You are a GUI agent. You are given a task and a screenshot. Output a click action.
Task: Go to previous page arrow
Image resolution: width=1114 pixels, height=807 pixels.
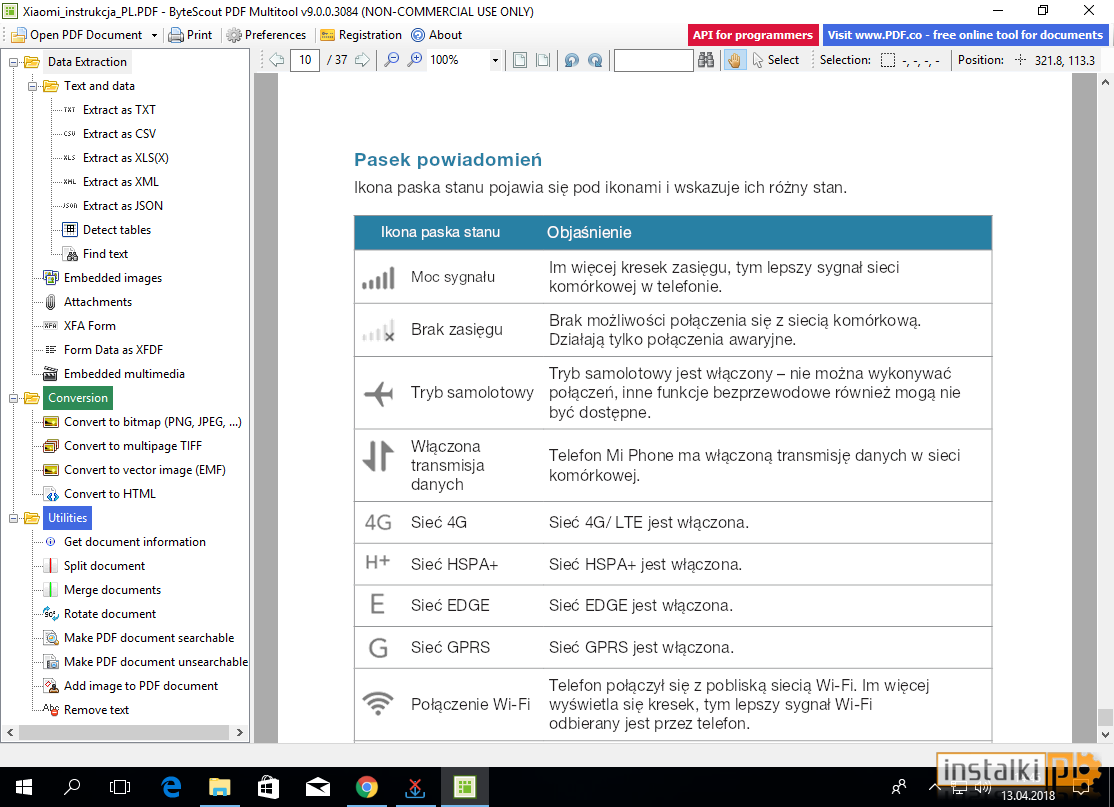click(277, 60)
